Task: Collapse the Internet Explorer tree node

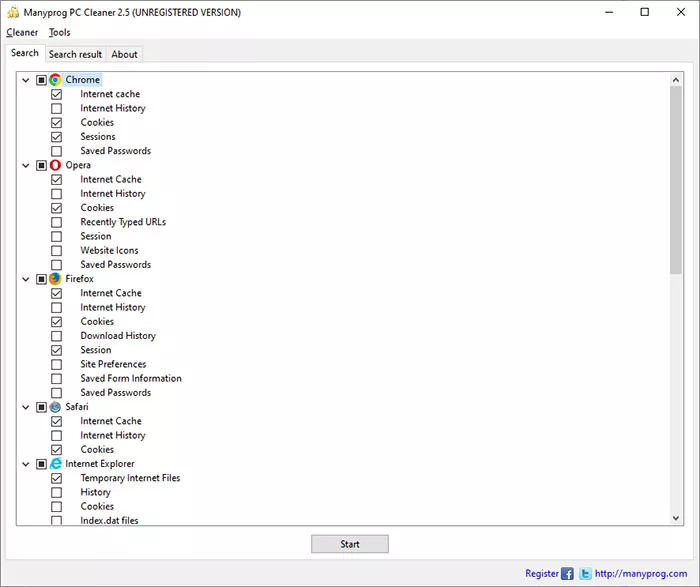Action: point(26,464)
